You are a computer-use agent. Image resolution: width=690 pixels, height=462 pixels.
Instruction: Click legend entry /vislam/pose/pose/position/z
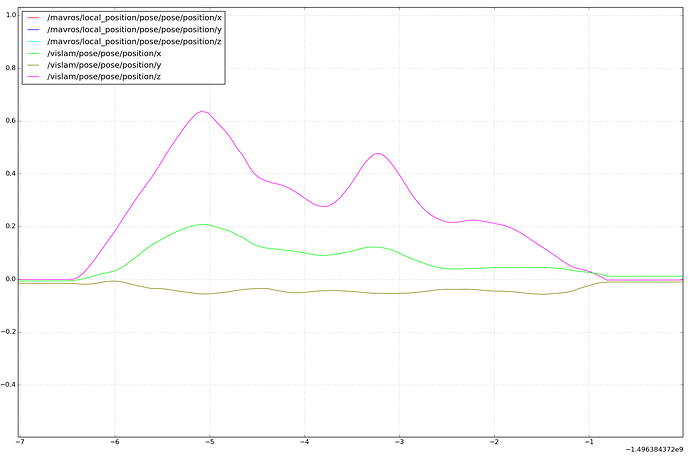point(94,77)
